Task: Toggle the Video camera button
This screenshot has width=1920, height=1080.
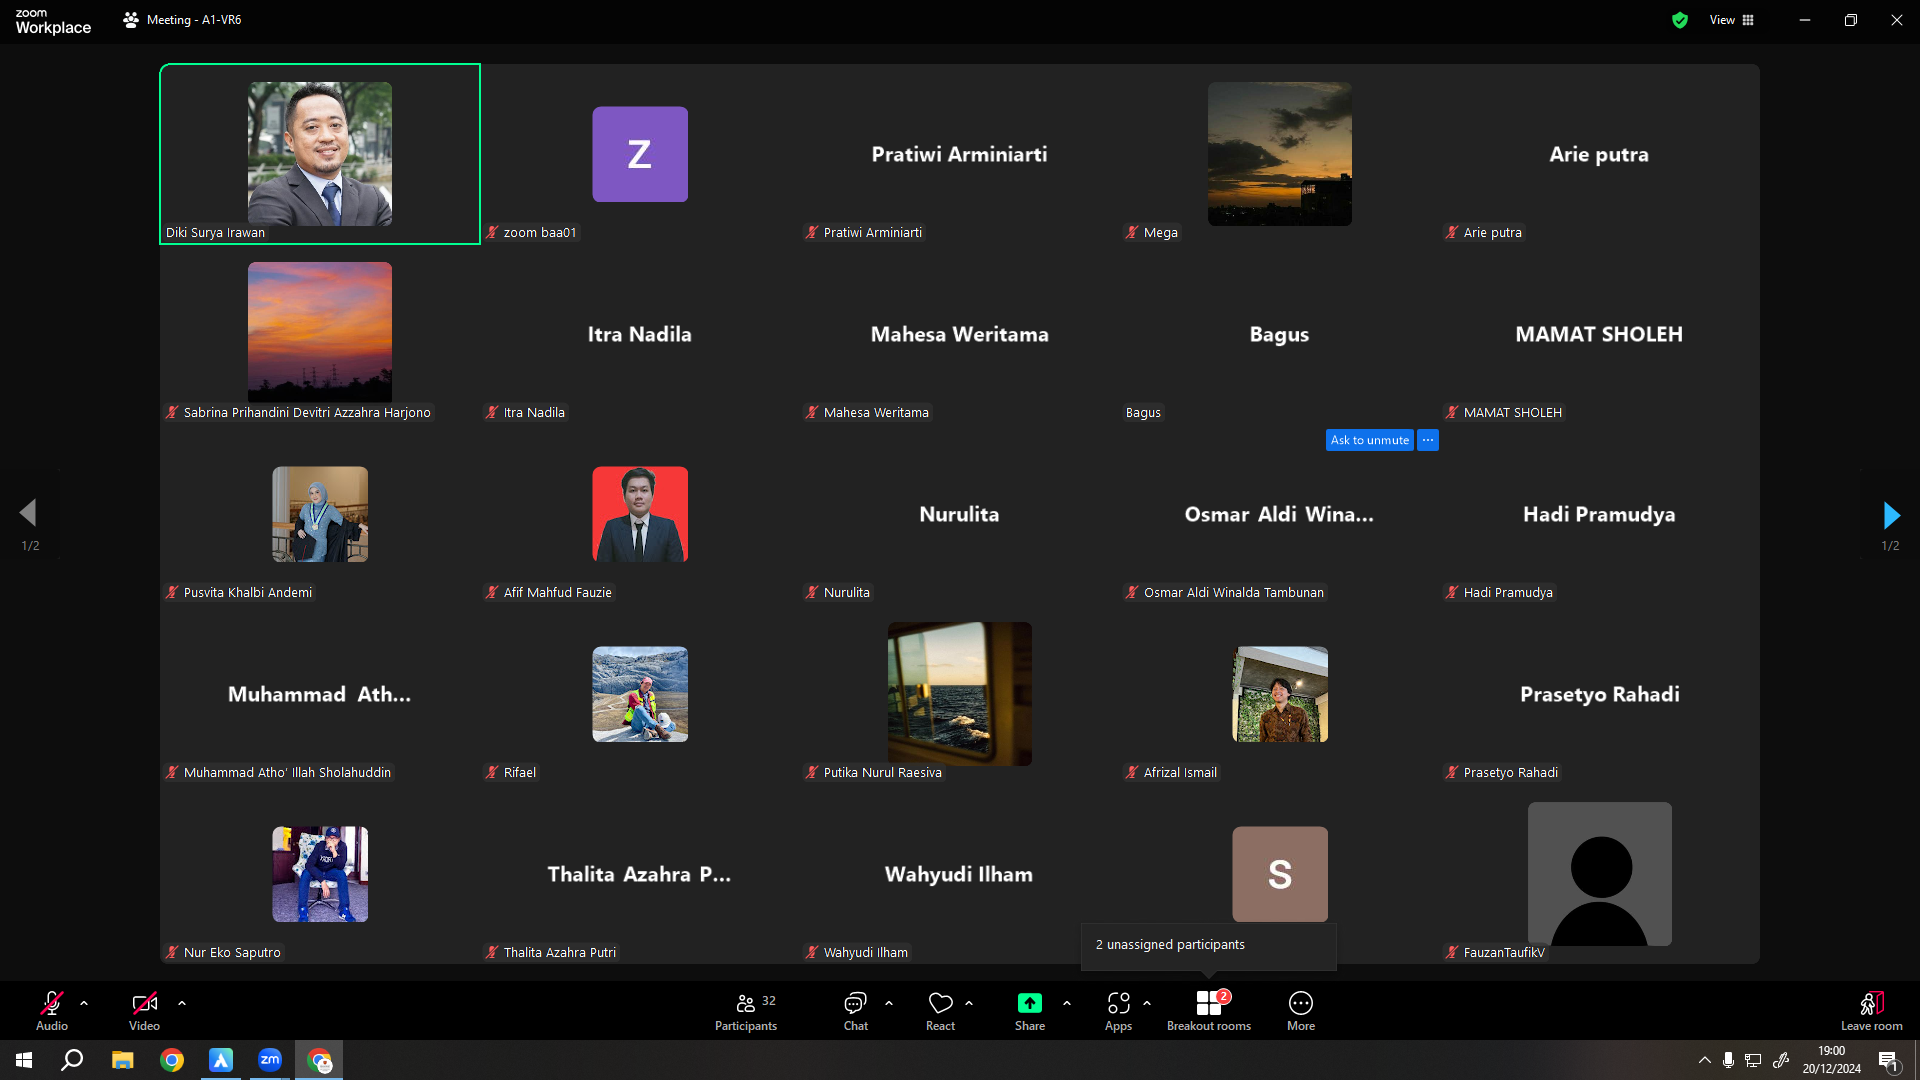Action: (144, 1010)
